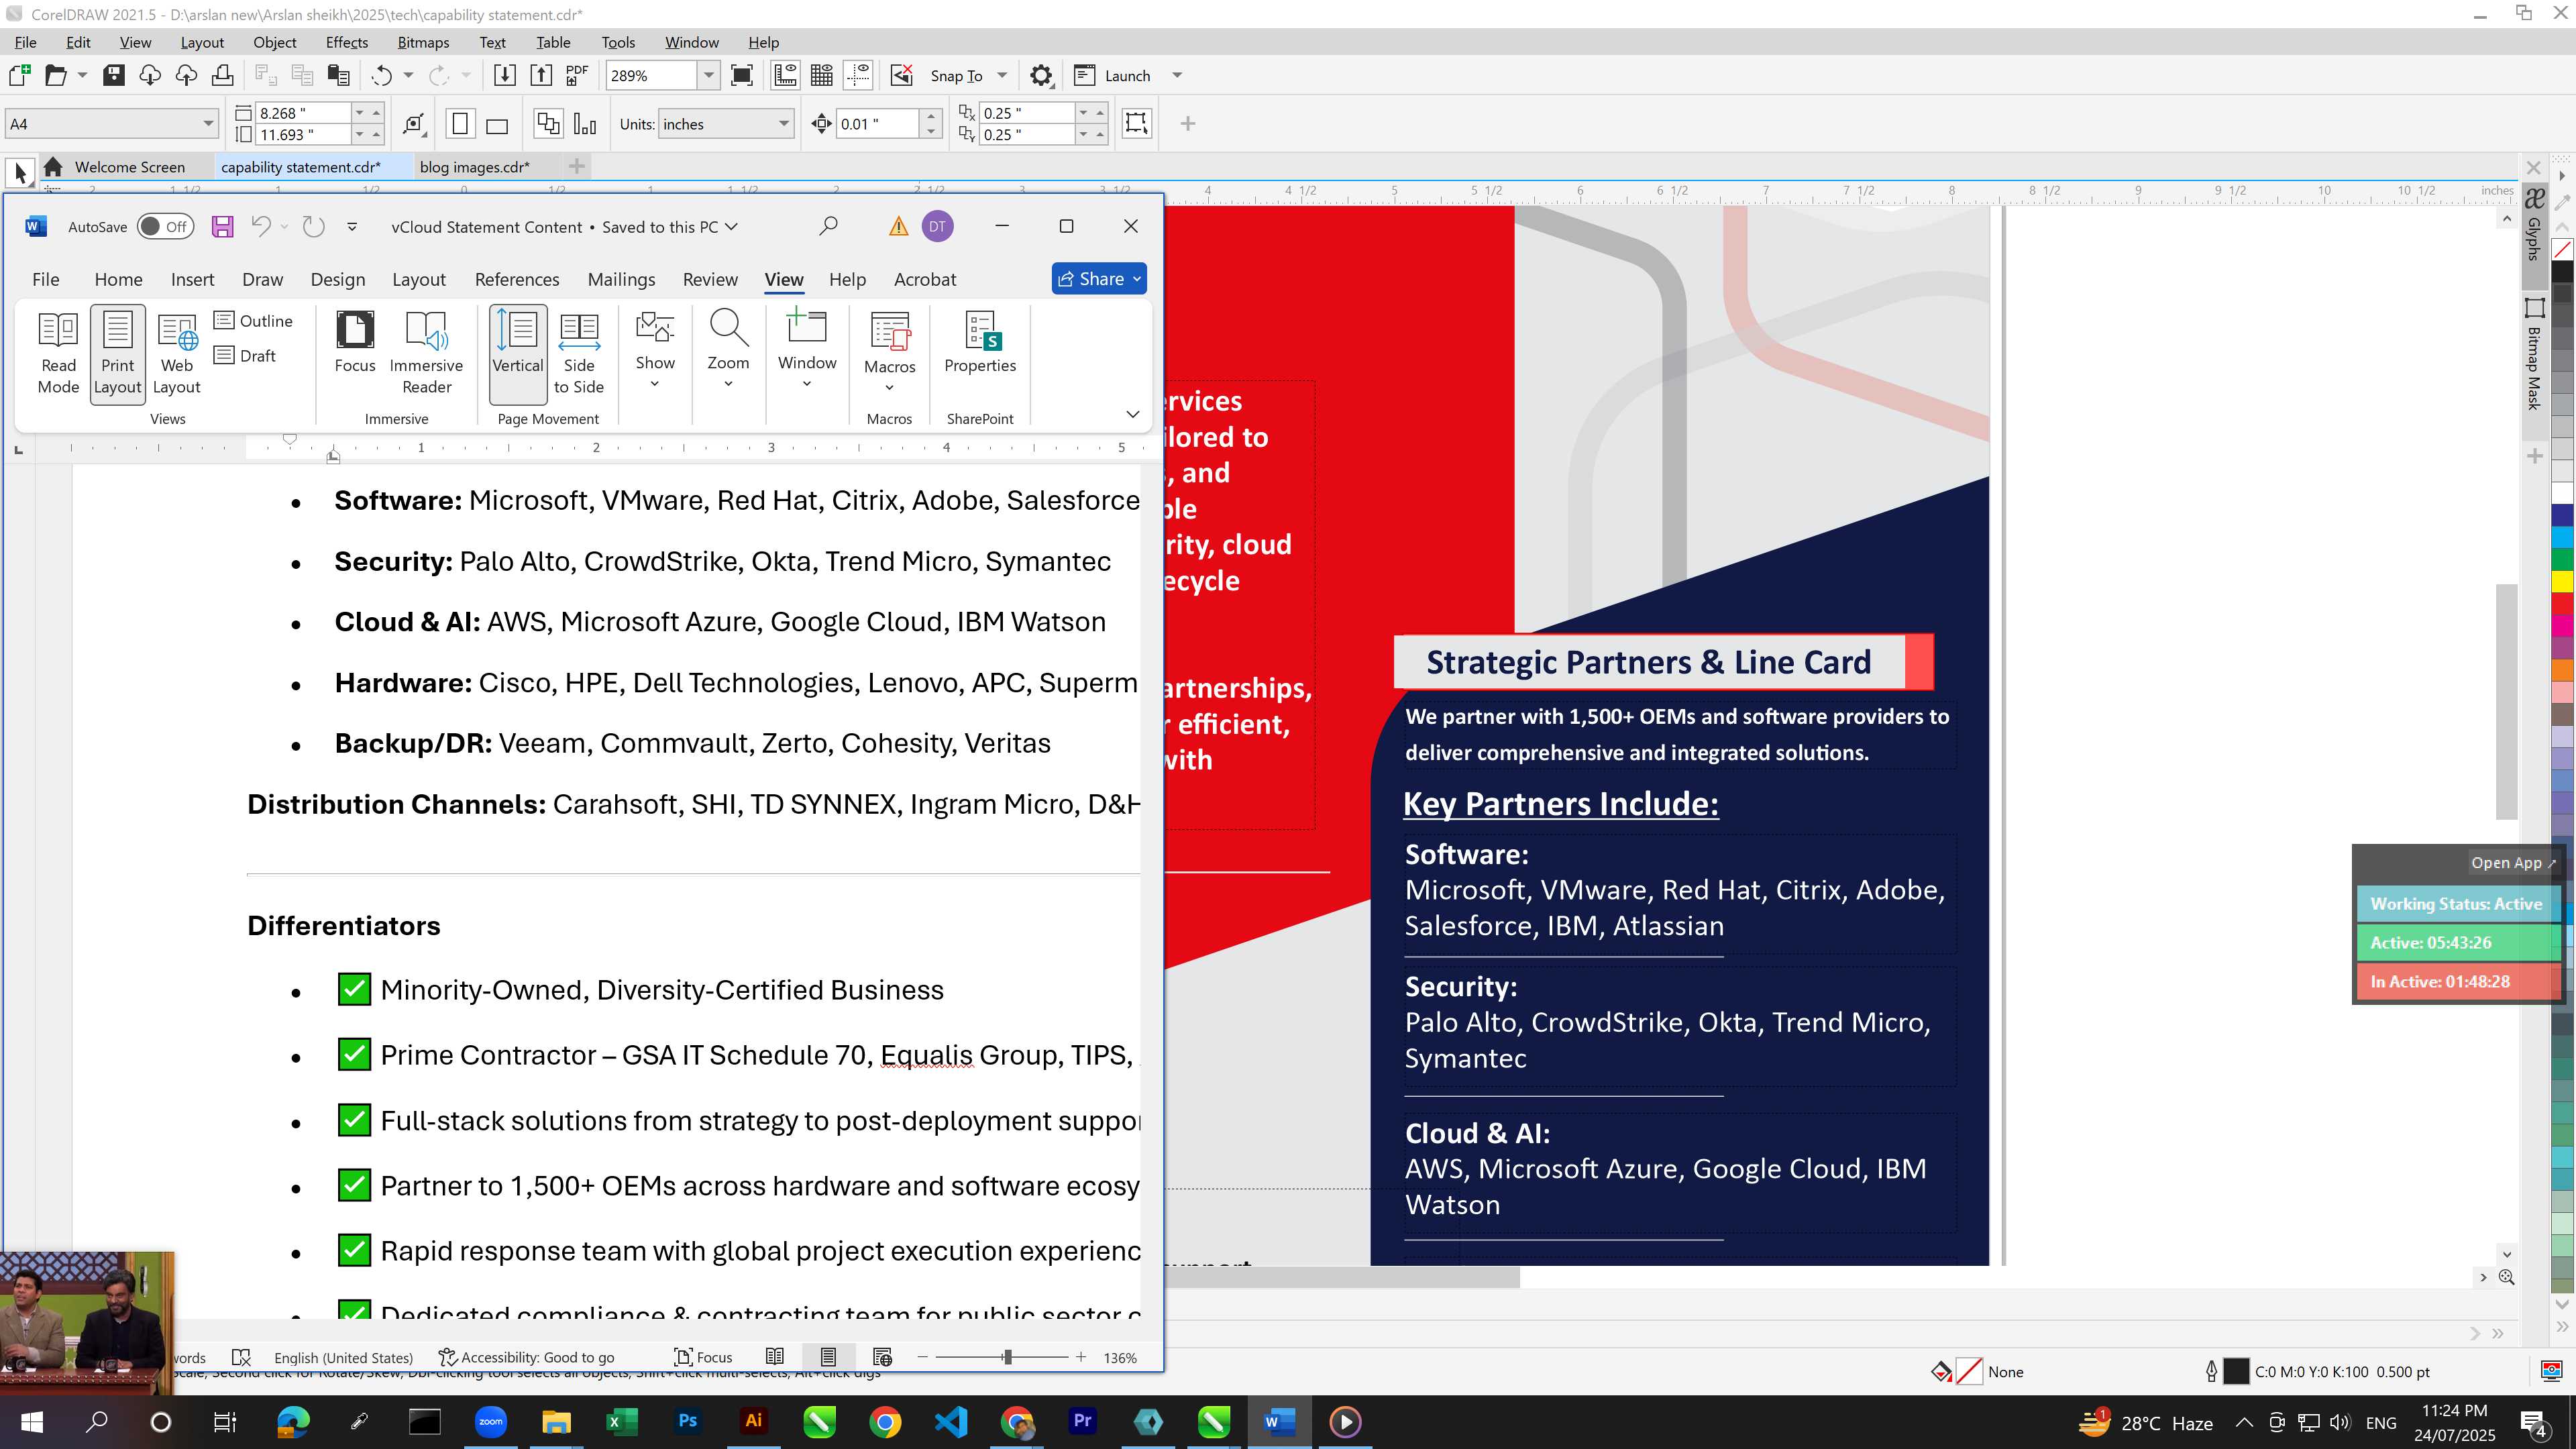Open the References tab in Word
The width and height of the screenshot is (2576, 1449).
517,279
